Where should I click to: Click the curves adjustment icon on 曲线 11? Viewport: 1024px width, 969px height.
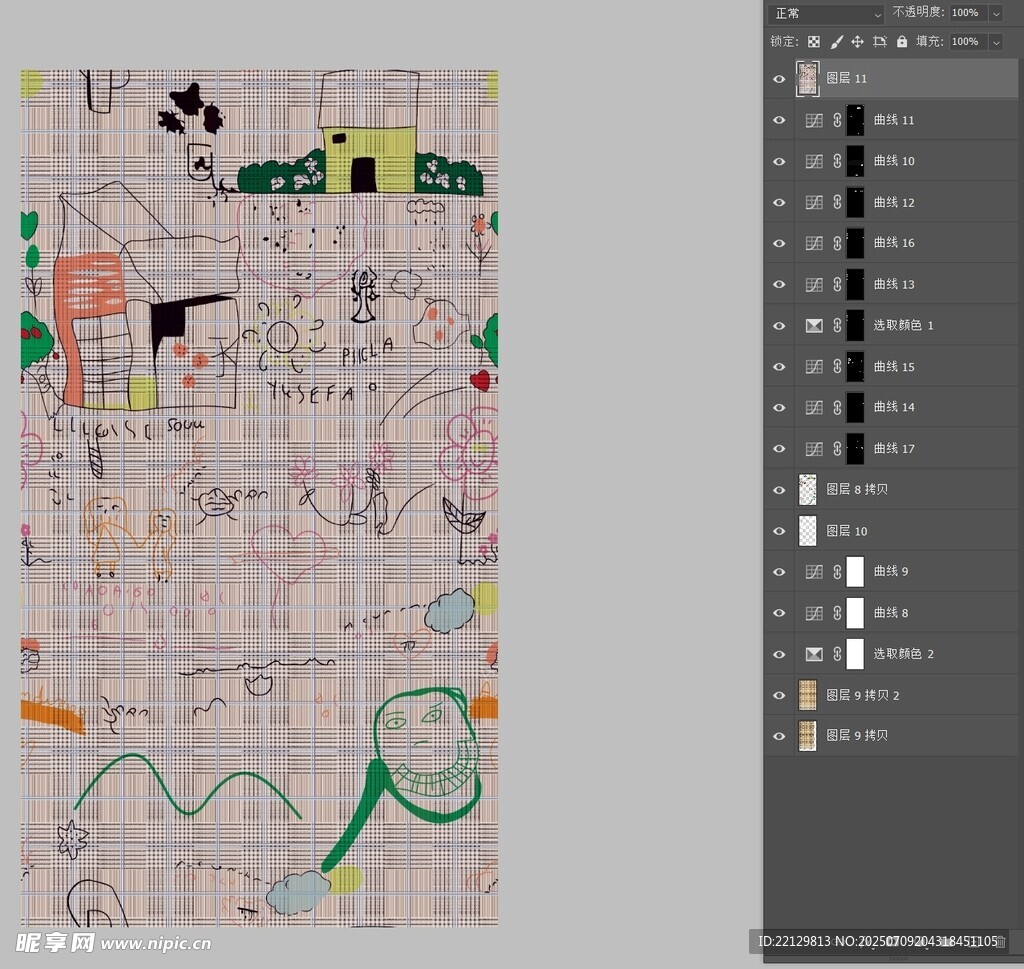814,120
